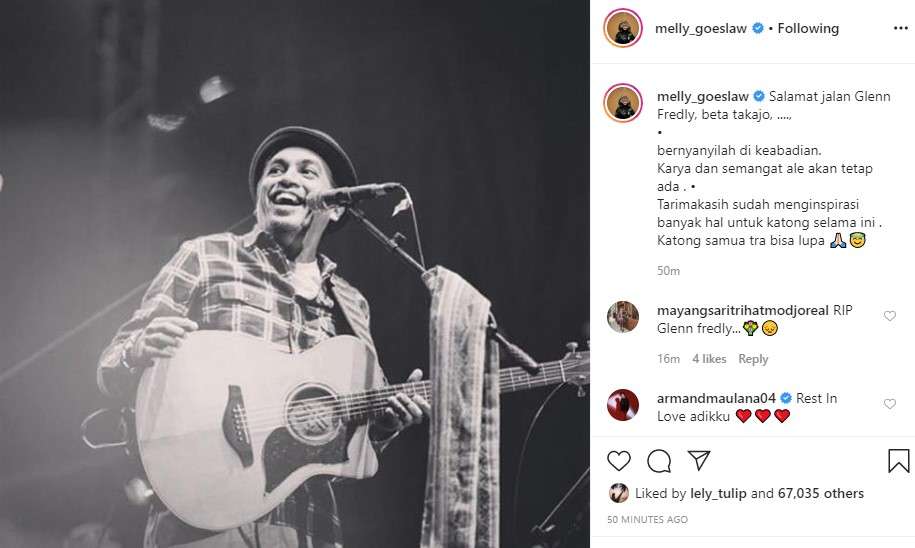The width and height of the screenshot is (915, 548).
Task: Like the post with heart icon
Action: 620,461
